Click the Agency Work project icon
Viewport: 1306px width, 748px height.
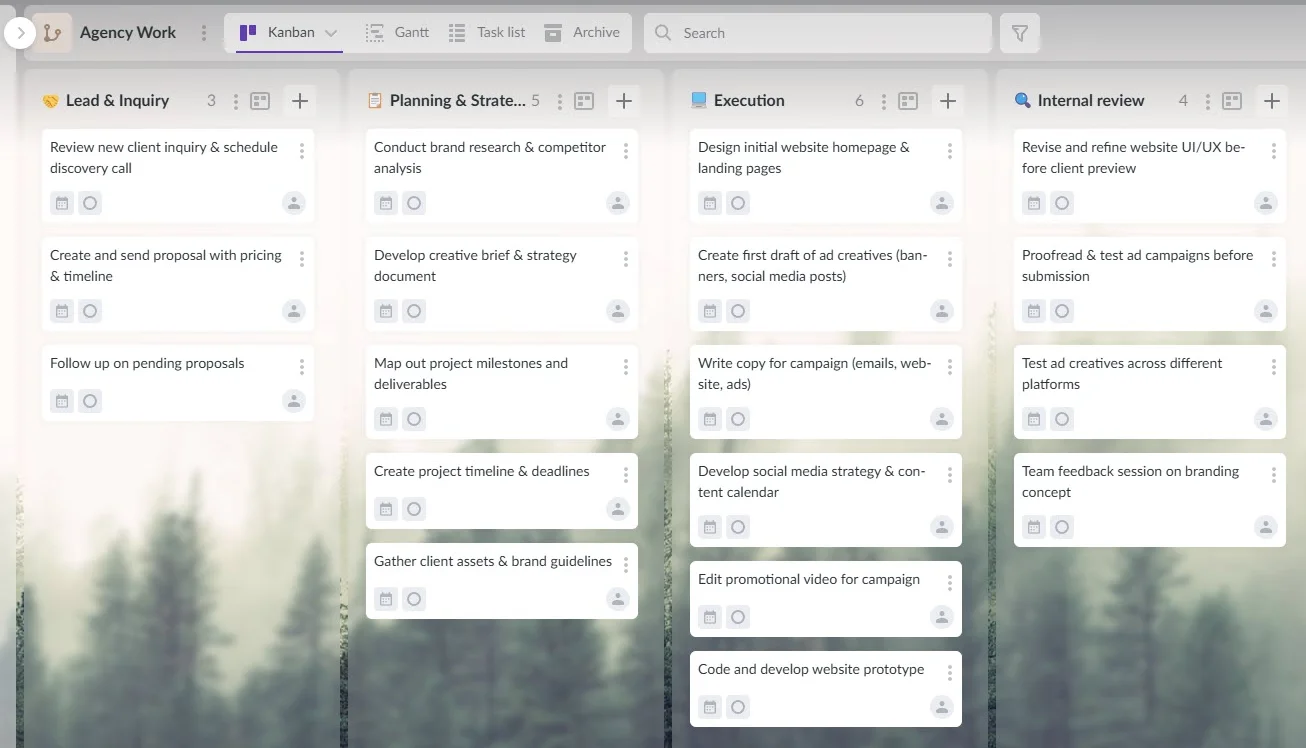52,32
